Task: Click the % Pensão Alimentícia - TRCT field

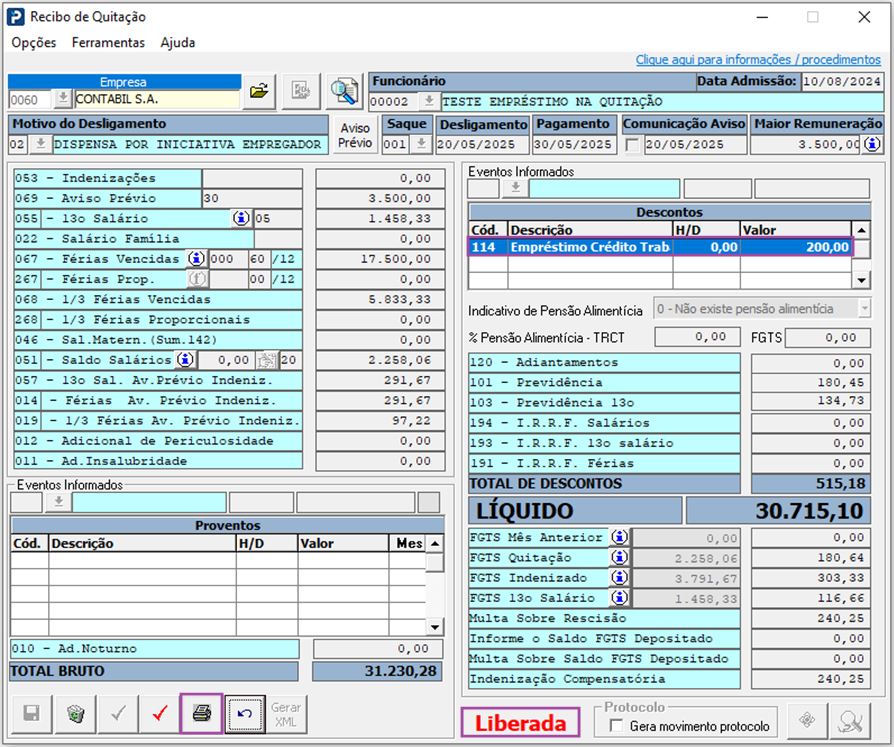Action: point(697,337)
